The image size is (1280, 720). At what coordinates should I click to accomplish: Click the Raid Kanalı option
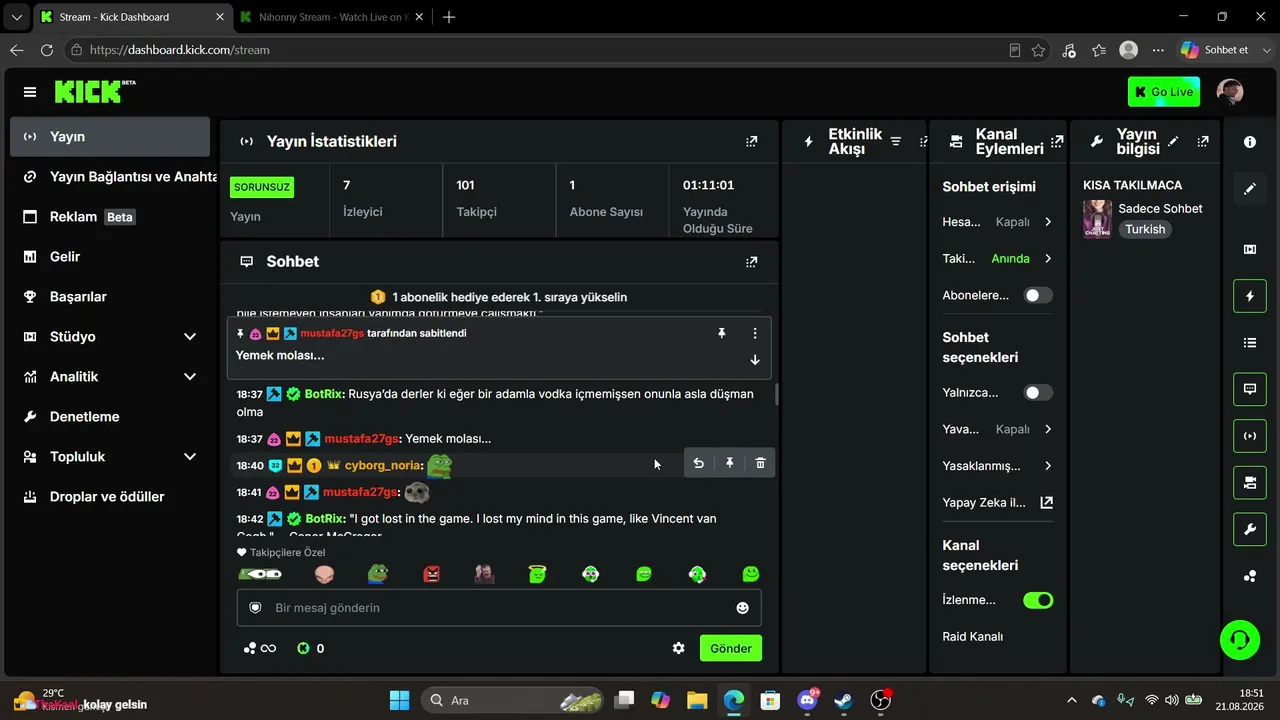(x=973, y=636)
